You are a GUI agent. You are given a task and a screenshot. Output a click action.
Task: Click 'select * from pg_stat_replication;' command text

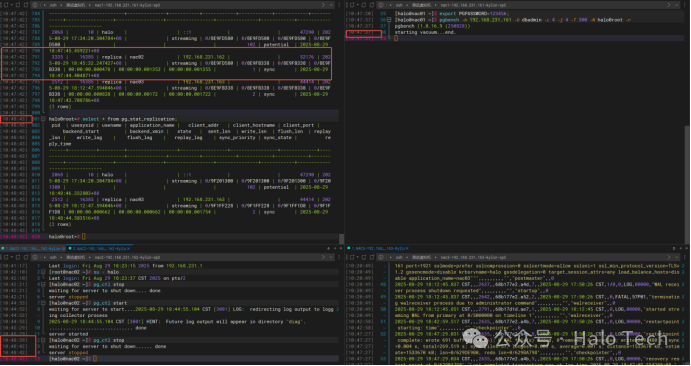(x=130, y=119)
